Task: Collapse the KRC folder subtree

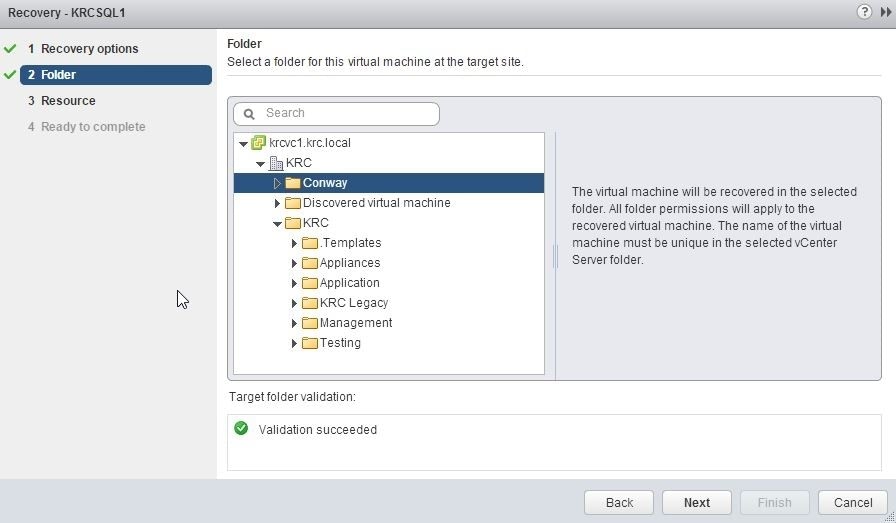Action: click(x=277, y=223)
